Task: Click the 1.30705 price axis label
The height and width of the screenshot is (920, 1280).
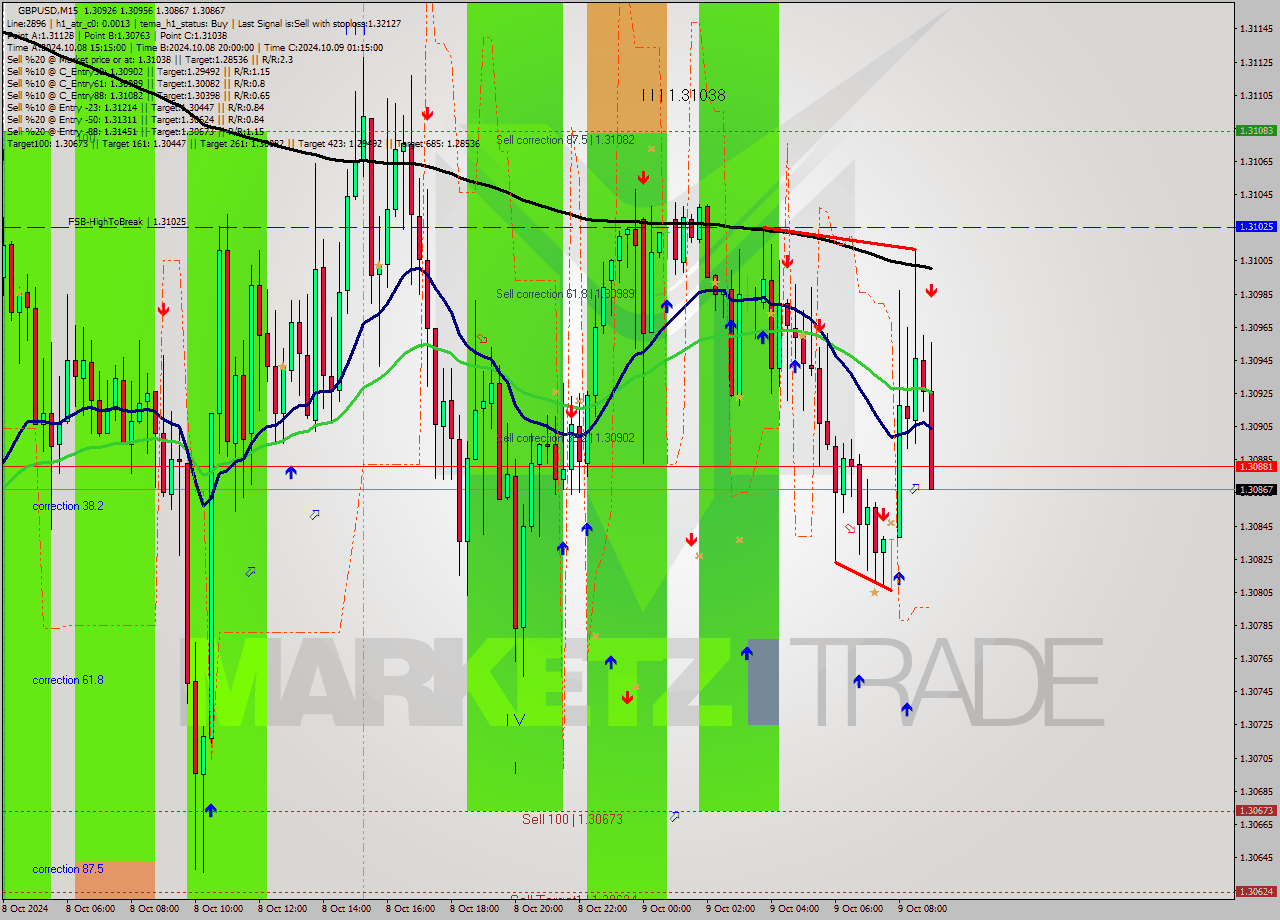Action: click(1256, 758)
